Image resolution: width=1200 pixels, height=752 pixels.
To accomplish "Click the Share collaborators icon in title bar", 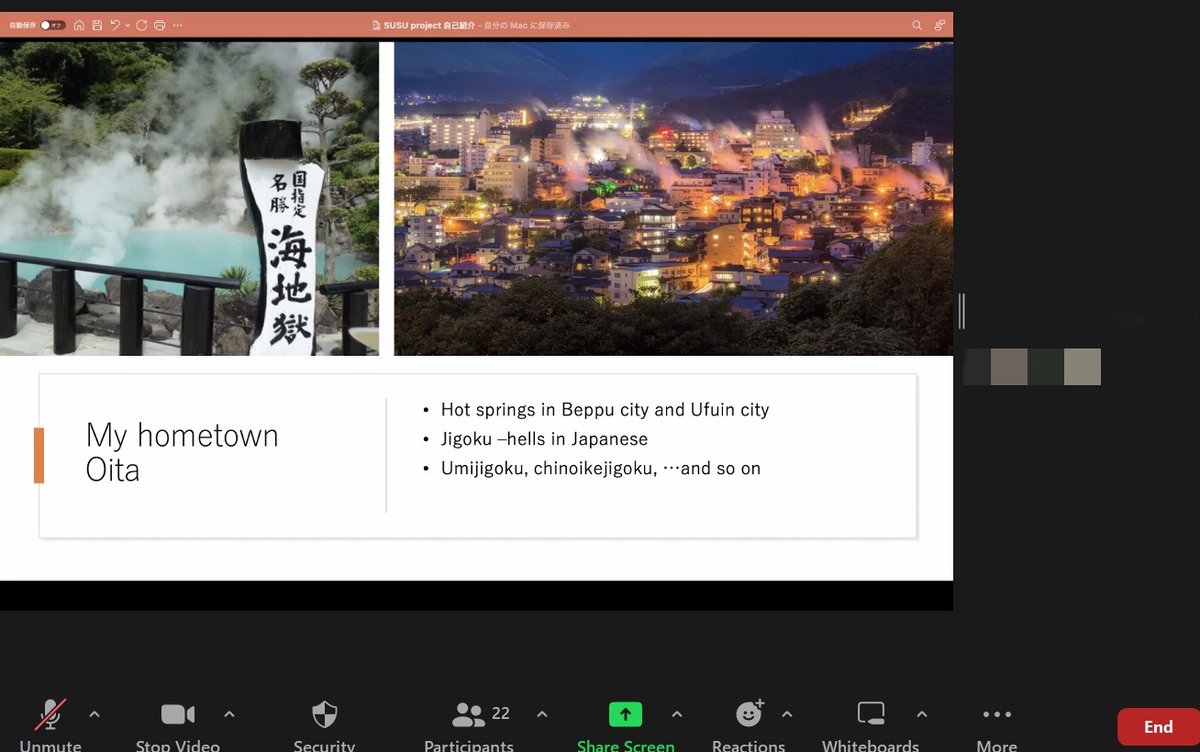I will click(x=940, y=25).
